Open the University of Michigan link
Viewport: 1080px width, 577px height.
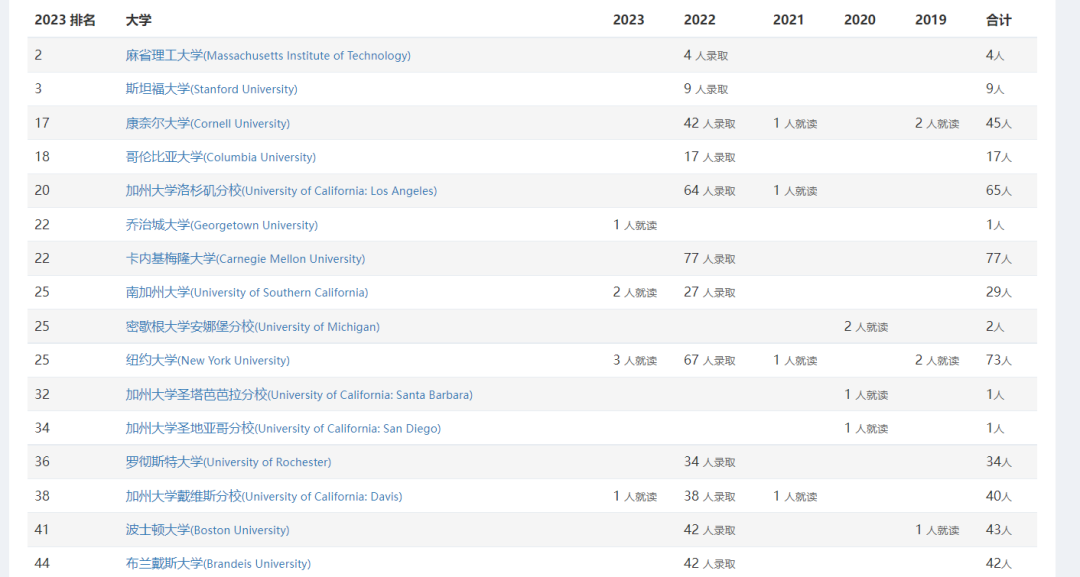coord(253,326)
